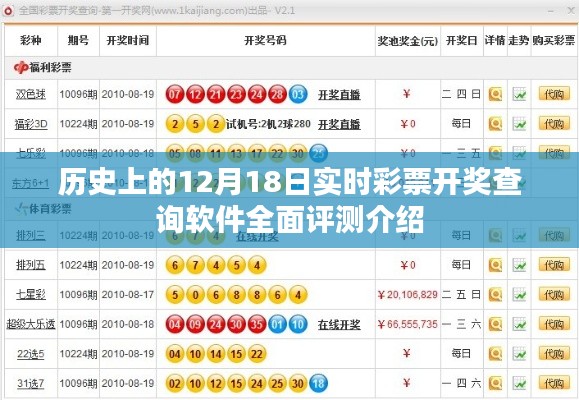The image size is (579, 400).
Task: Select prize amount ¥20,106,829
Action: point(407,294)
